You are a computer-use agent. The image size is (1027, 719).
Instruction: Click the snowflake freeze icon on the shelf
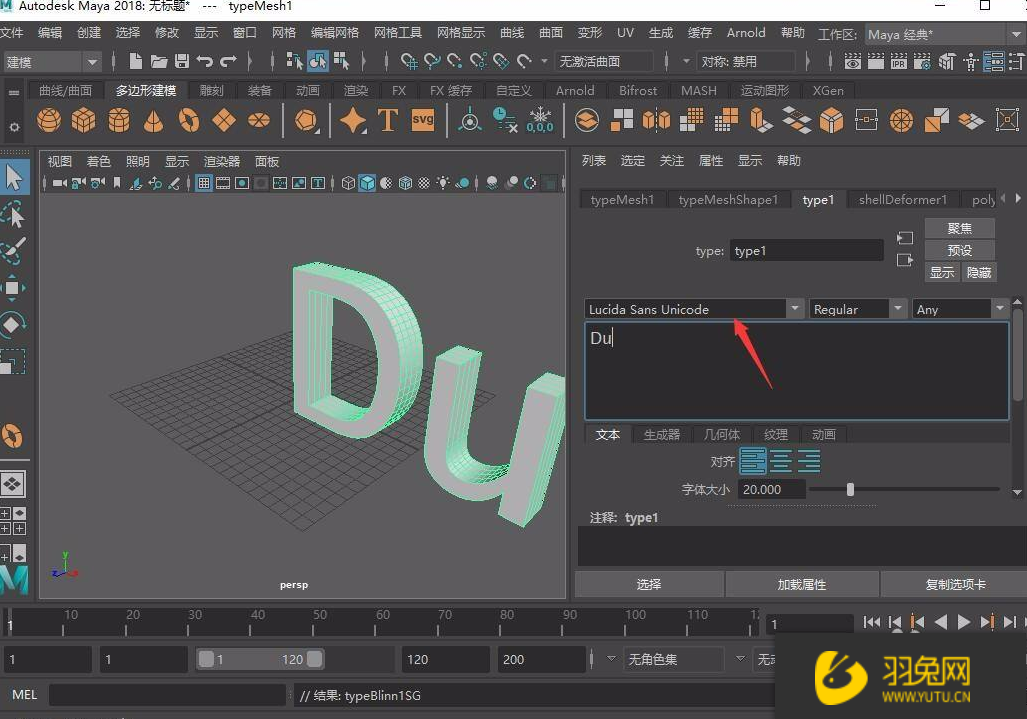pyautogui.click(x=539, y=118)
